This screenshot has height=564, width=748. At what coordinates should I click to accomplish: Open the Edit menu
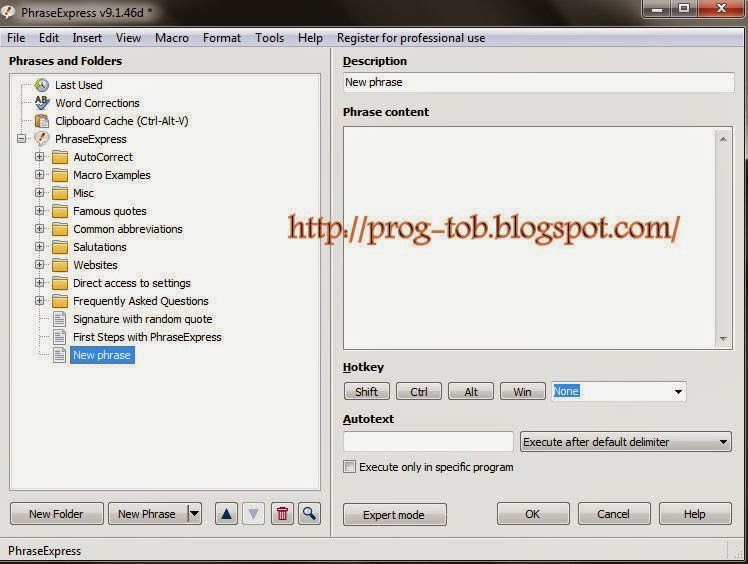point(49,38)
